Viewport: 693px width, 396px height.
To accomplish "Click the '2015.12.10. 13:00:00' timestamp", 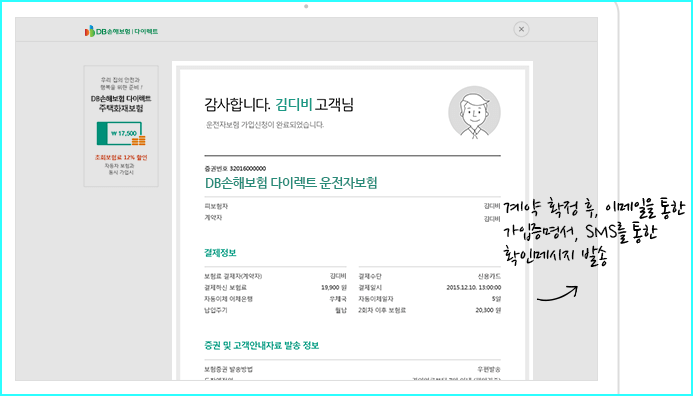I will (474, 288).
